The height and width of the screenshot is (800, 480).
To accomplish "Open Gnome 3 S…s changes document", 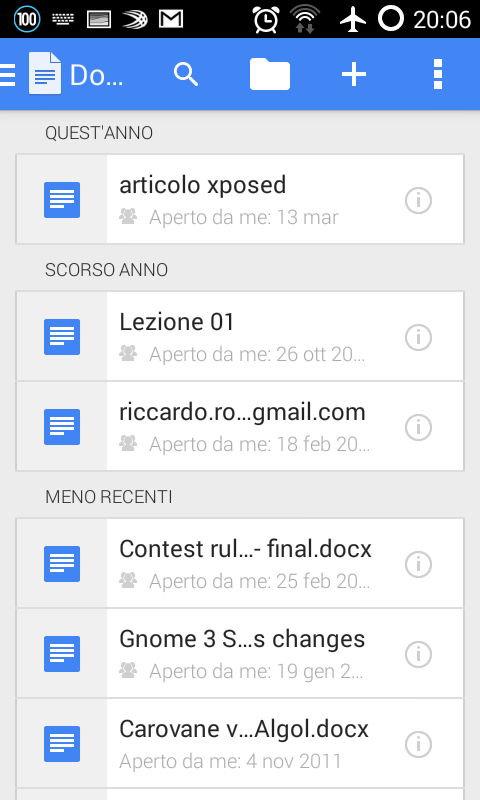I will [240, 654].
